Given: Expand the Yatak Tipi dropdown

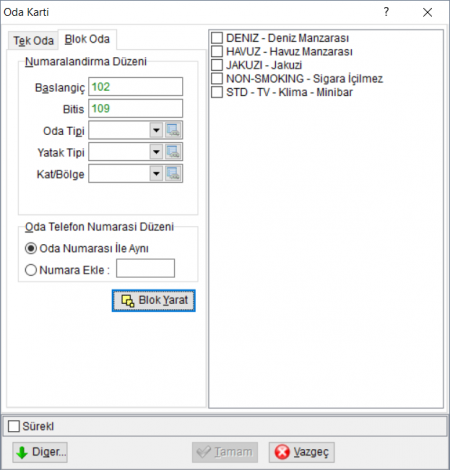Looking at the screenshot, I should point(156,152).
